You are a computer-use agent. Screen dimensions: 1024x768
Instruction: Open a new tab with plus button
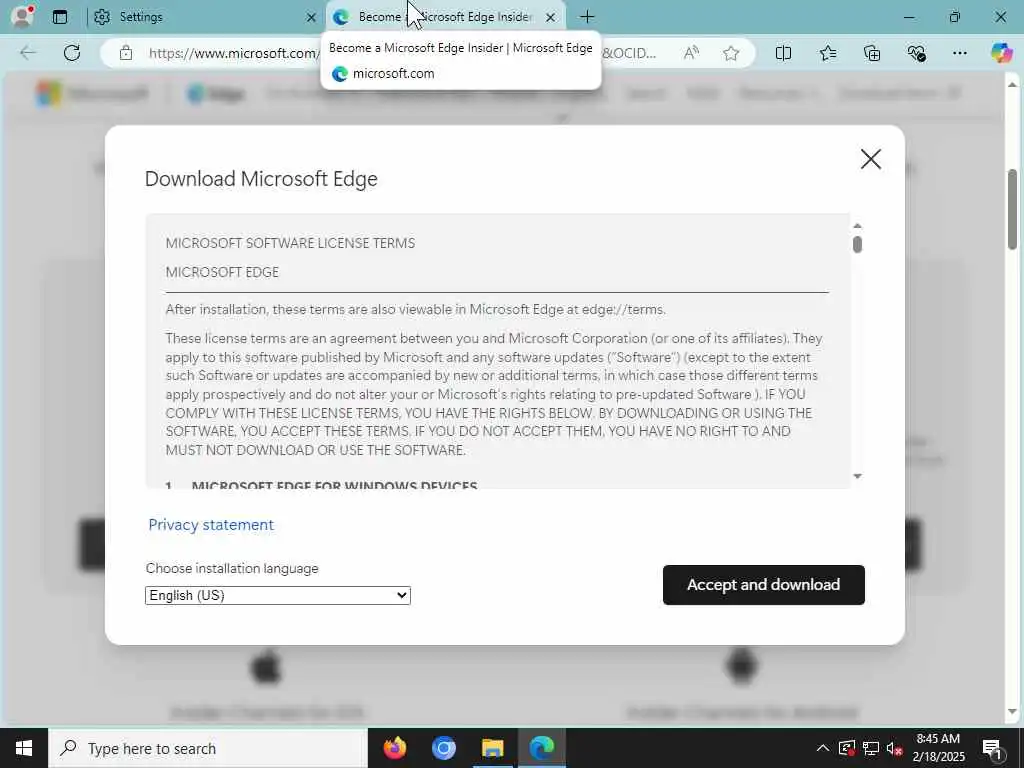point(587,17)
